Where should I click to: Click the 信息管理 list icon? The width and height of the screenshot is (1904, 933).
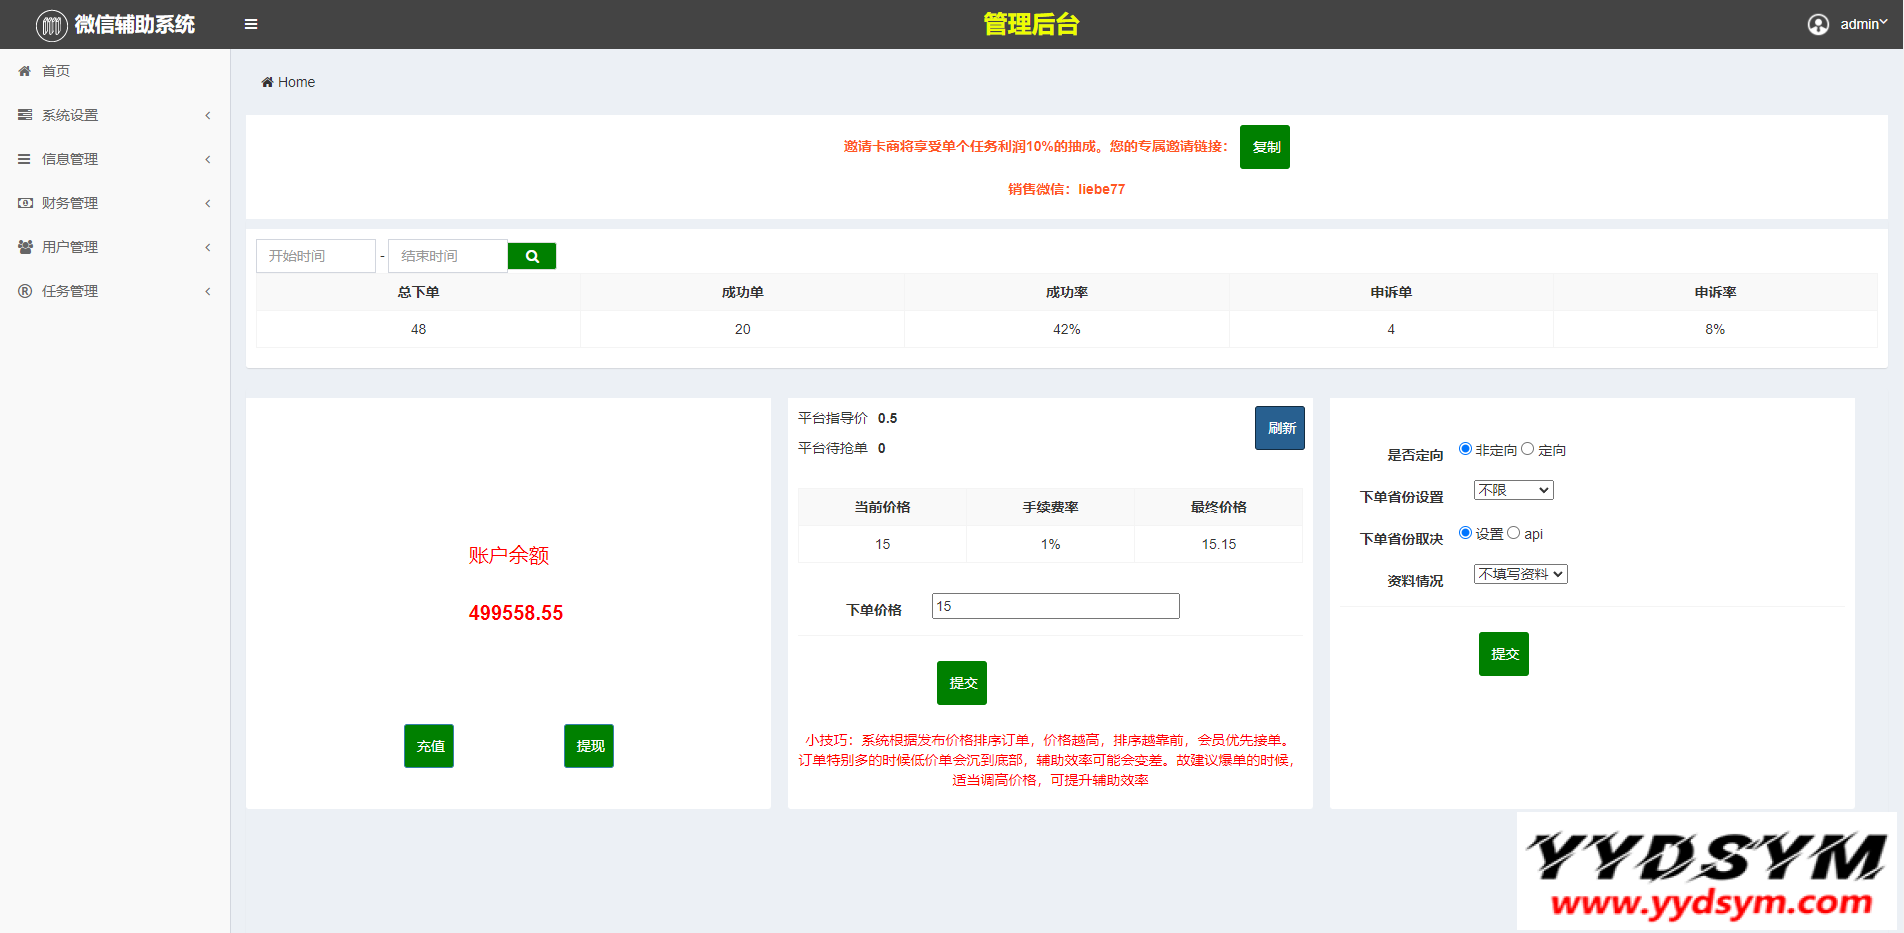24,159
